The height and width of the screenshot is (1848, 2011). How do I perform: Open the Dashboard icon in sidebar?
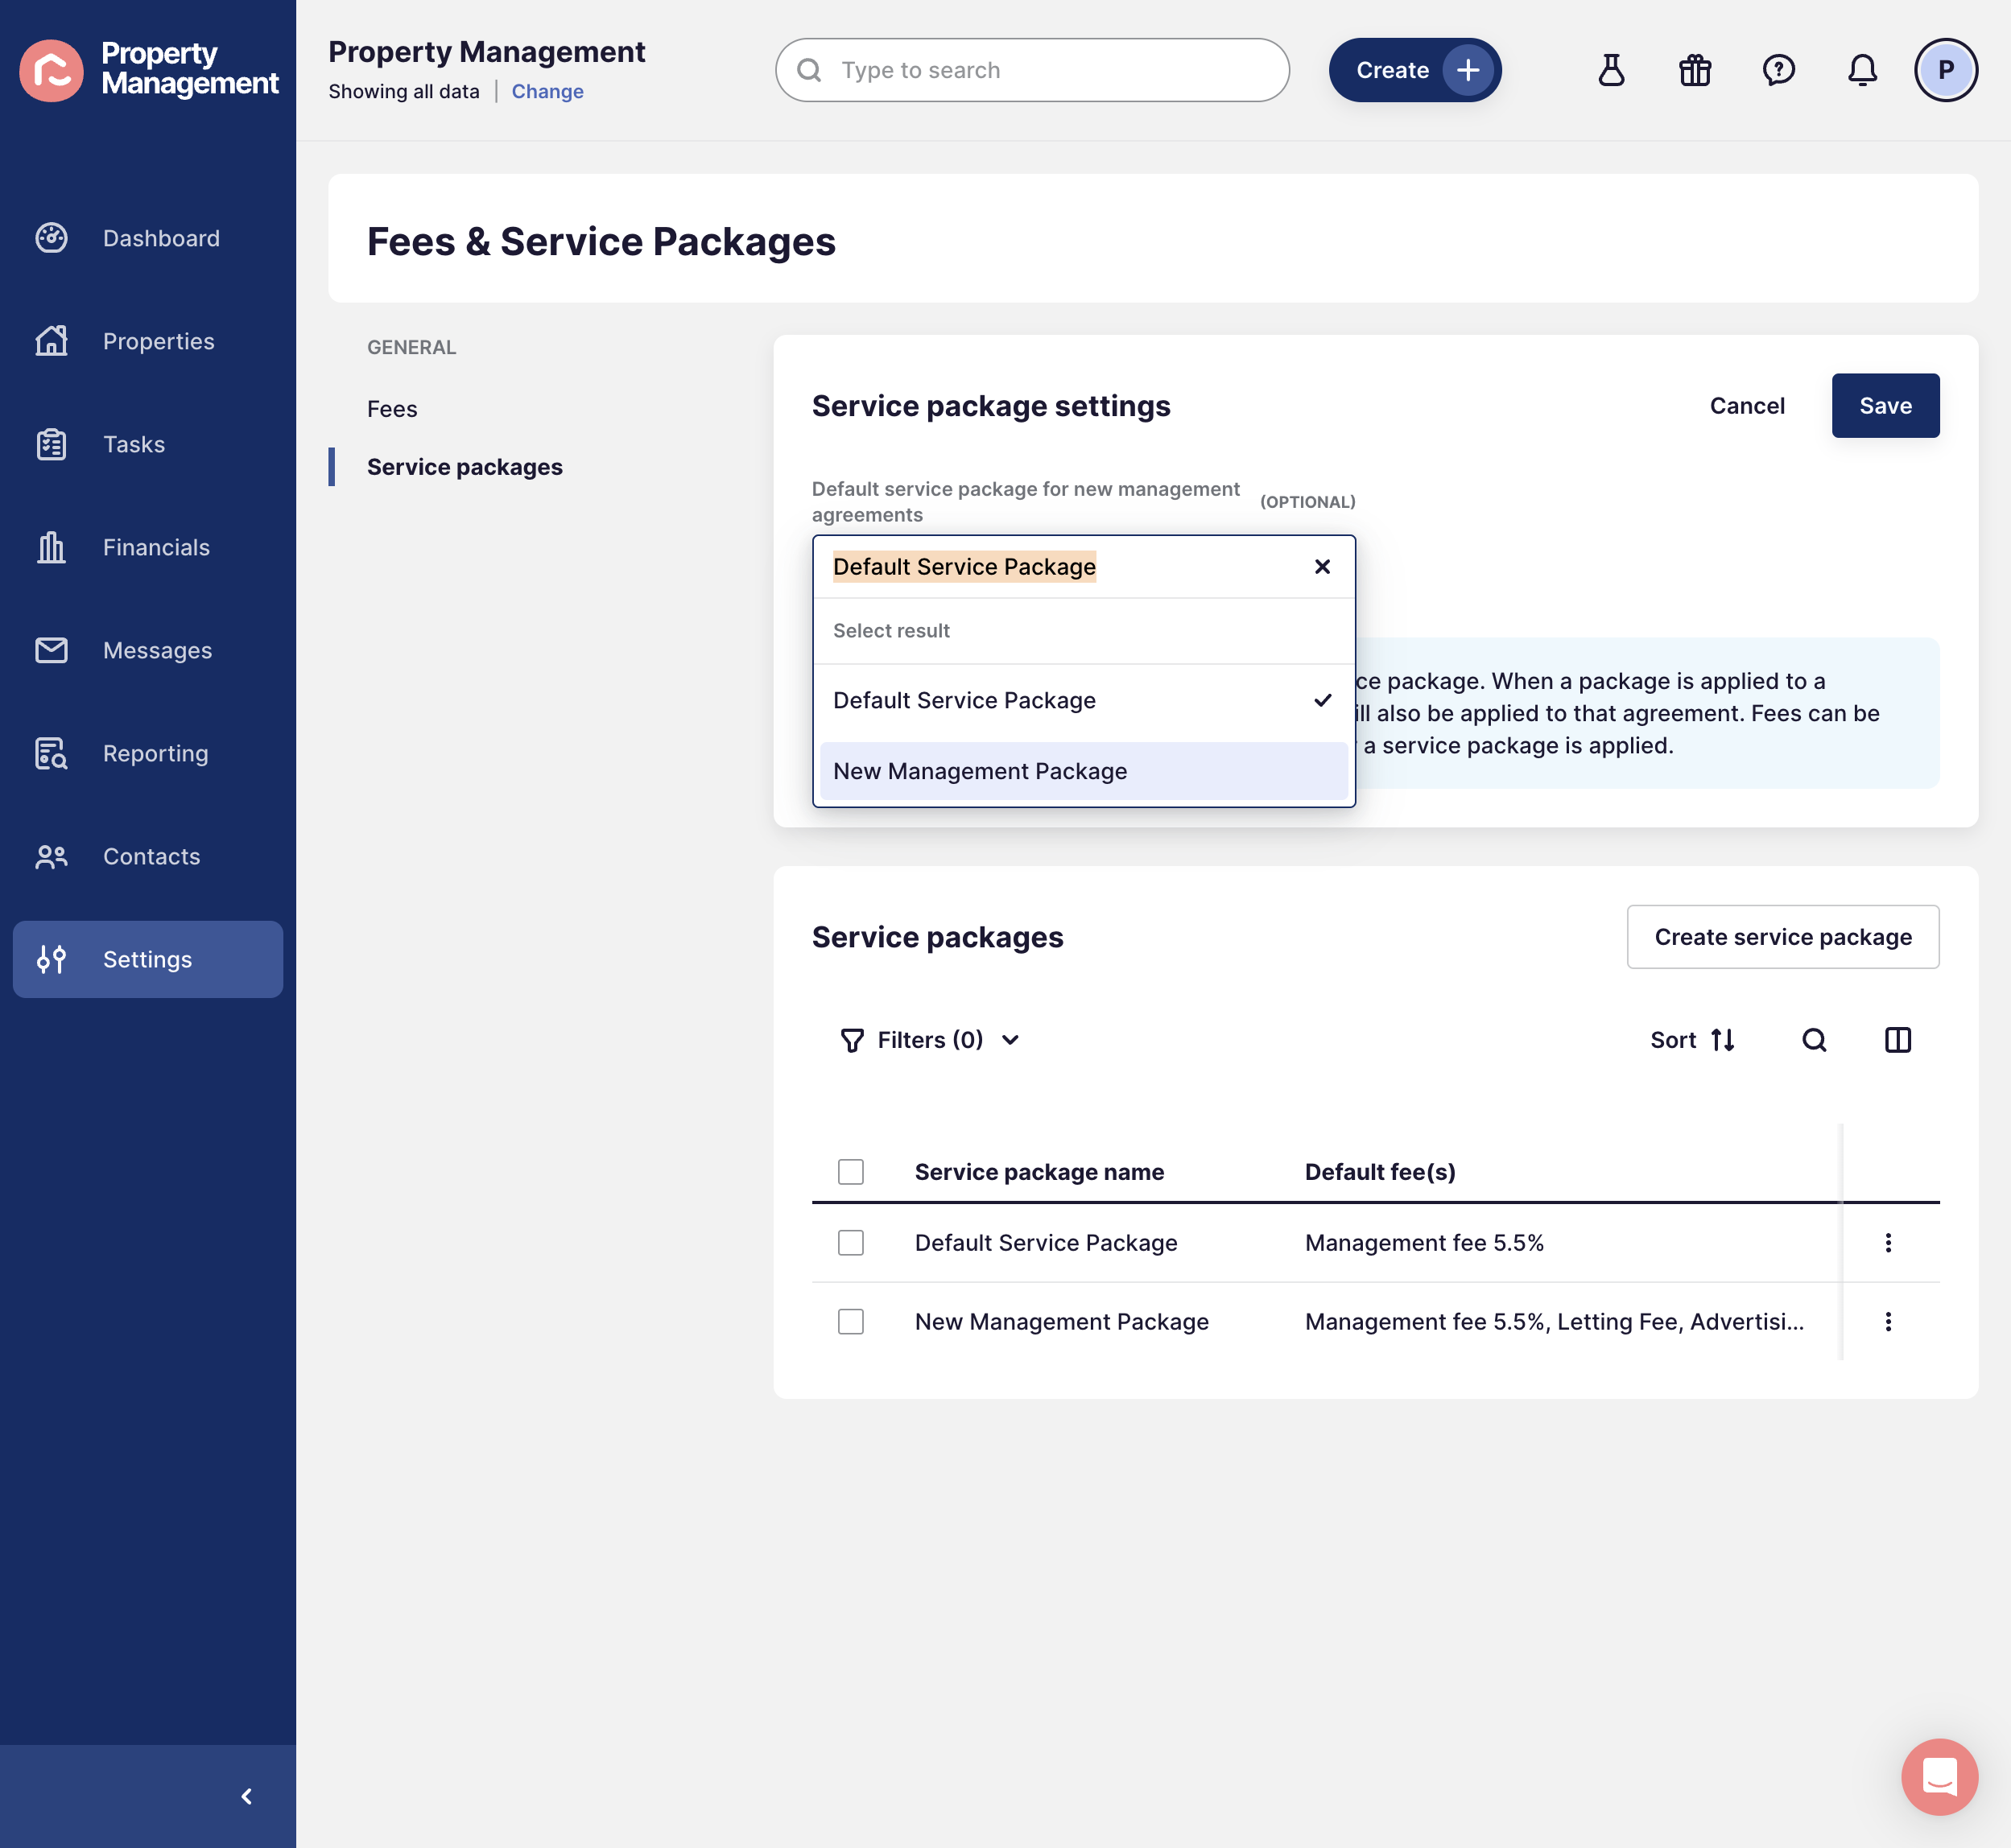51,238
